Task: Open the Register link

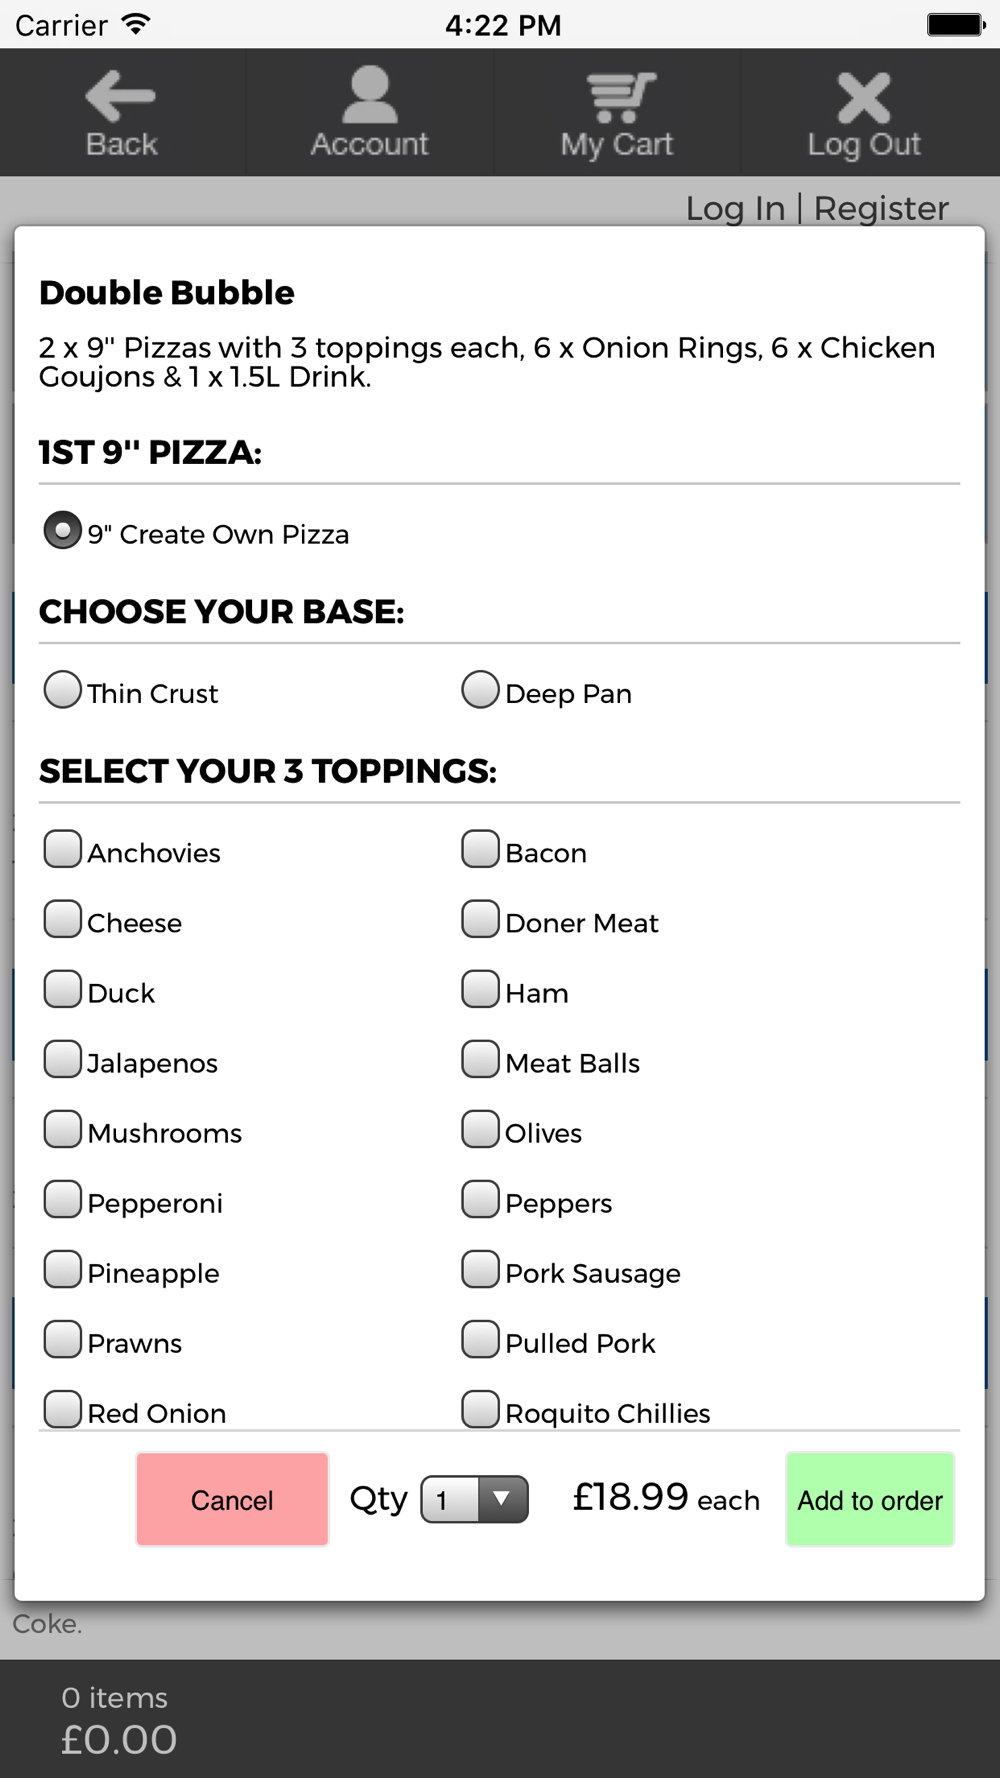Action: pos(881,208)
